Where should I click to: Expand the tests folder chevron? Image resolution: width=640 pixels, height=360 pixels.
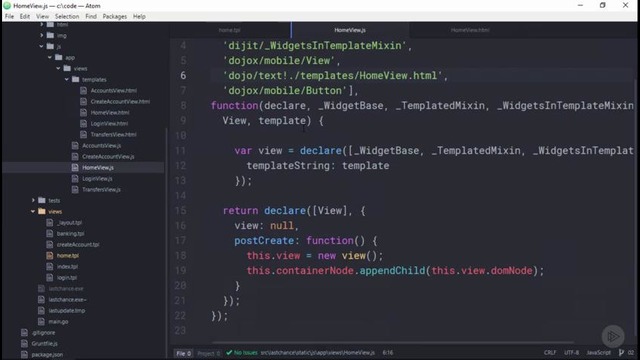[33, 200]
